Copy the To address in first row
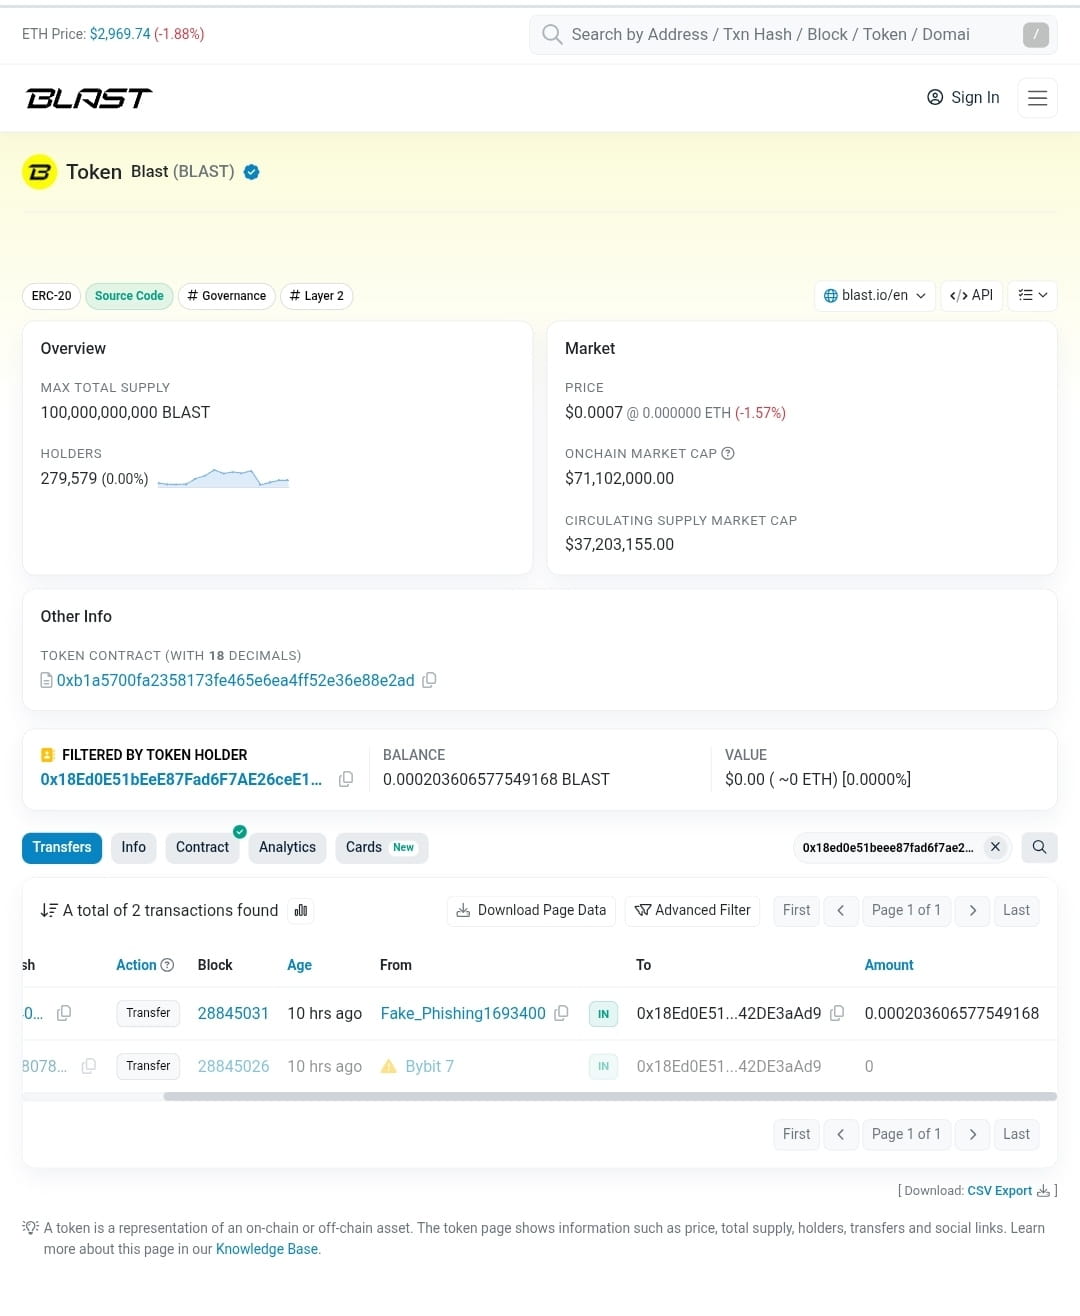This screenshot has width=1080, height=1316. pyautogui.click(x=837, y=1013)
